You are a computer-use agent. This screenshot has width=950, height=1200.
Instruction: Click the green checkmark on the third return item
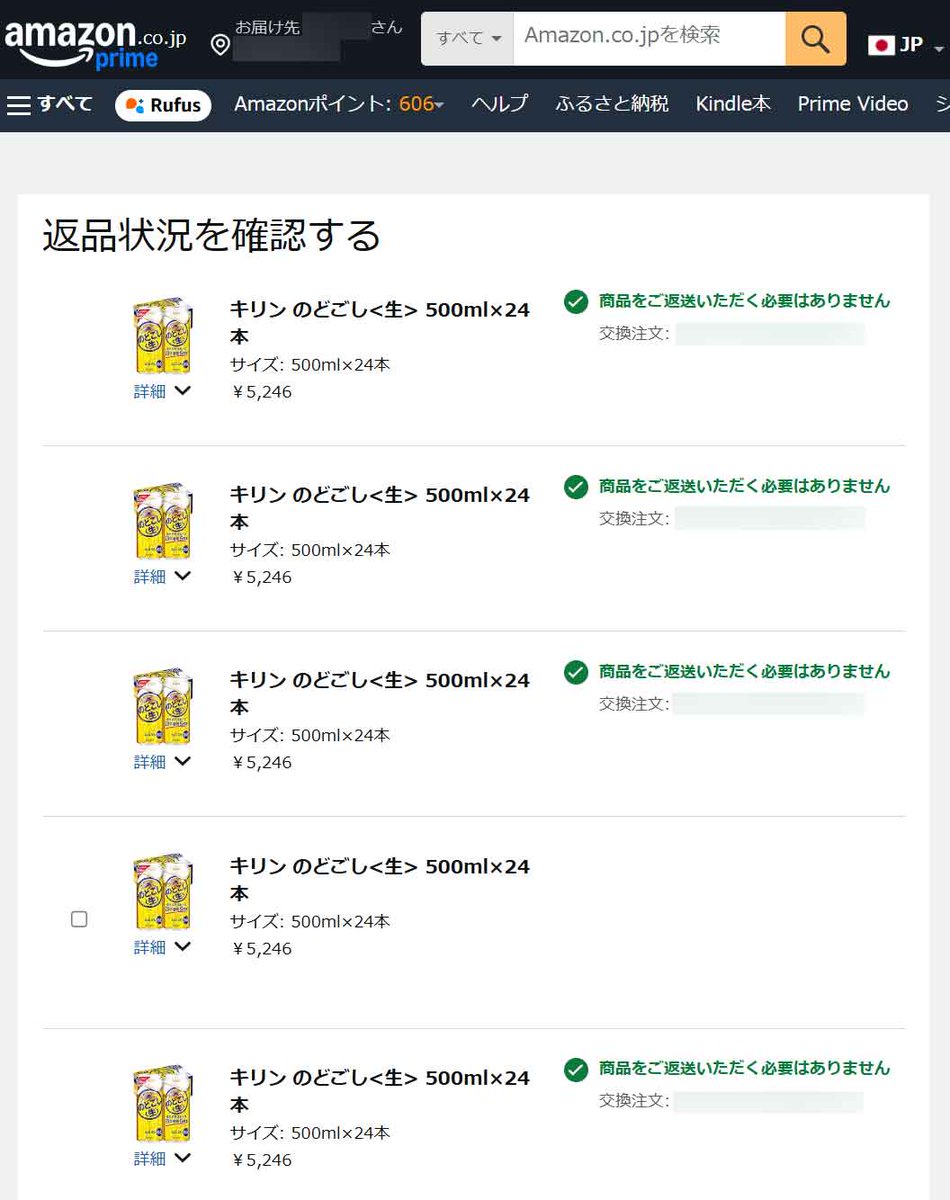coord(576,673)
